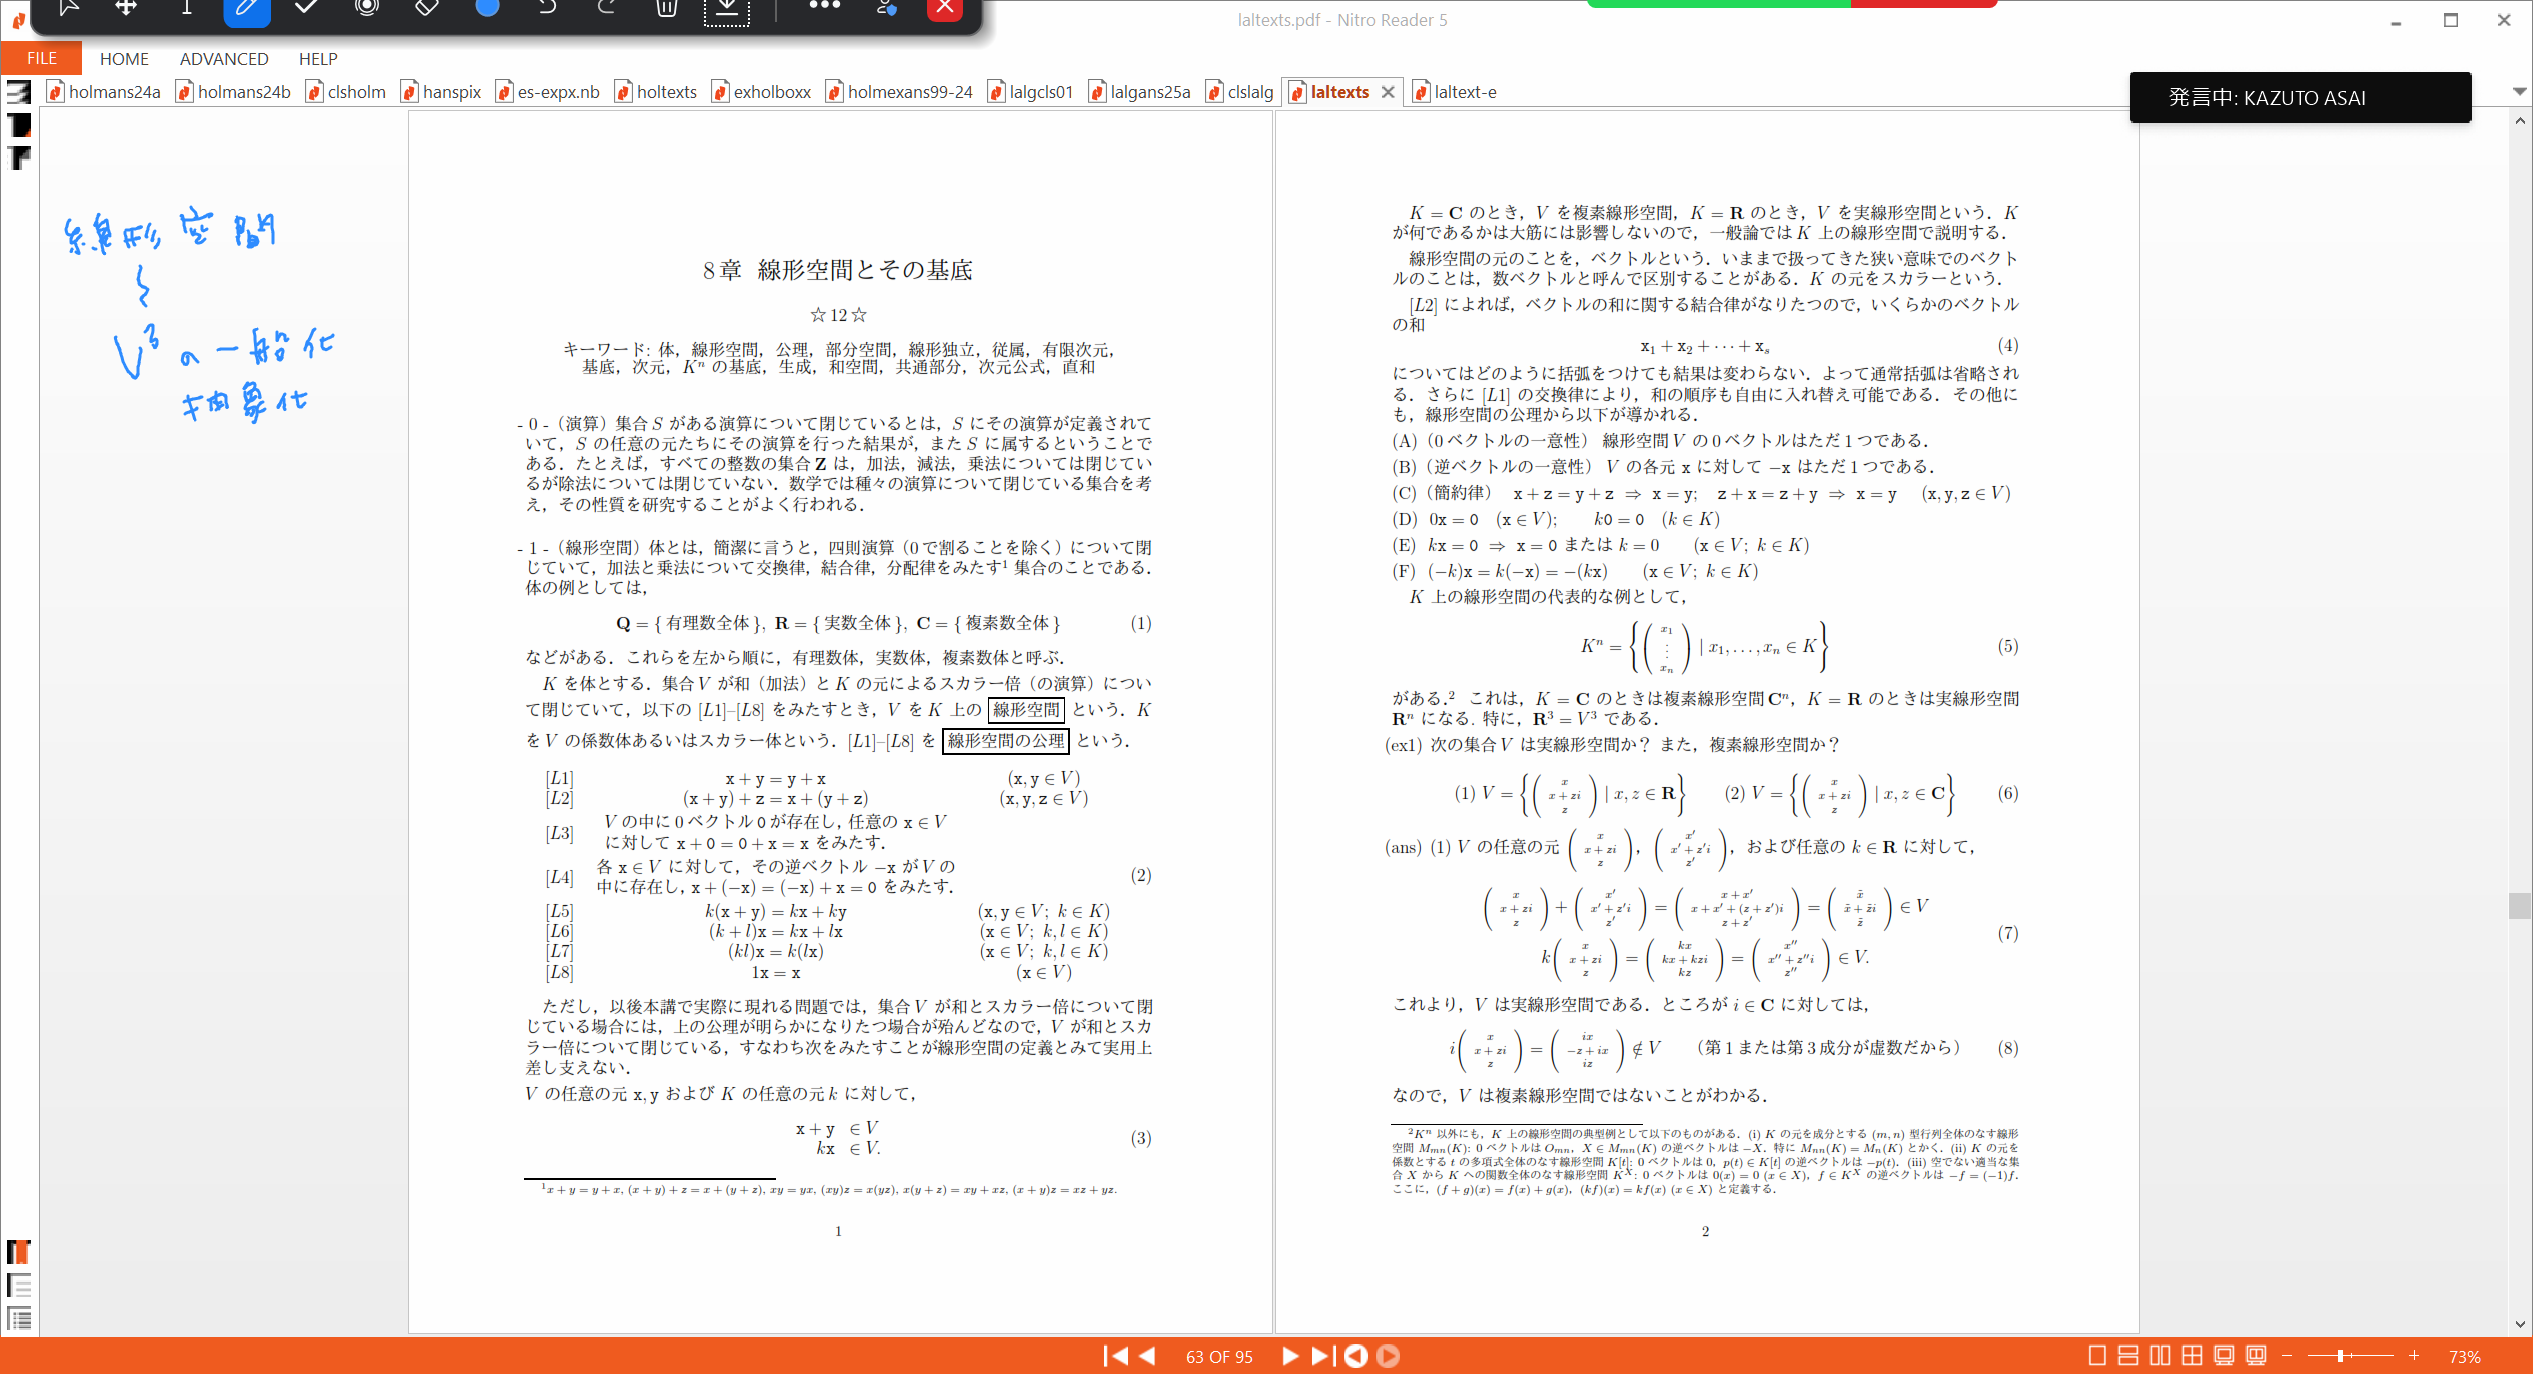Expand the document tabs overflow arrow

2519,91
